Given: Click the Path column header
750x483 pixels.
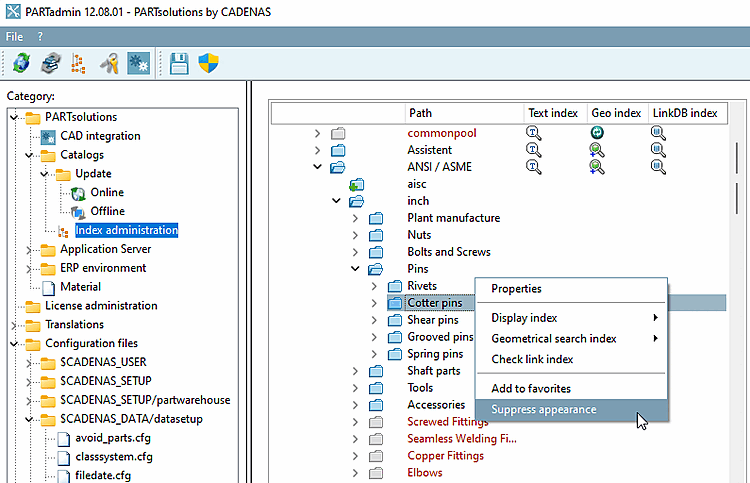Looking at the screenshot, I should (464, 113).
